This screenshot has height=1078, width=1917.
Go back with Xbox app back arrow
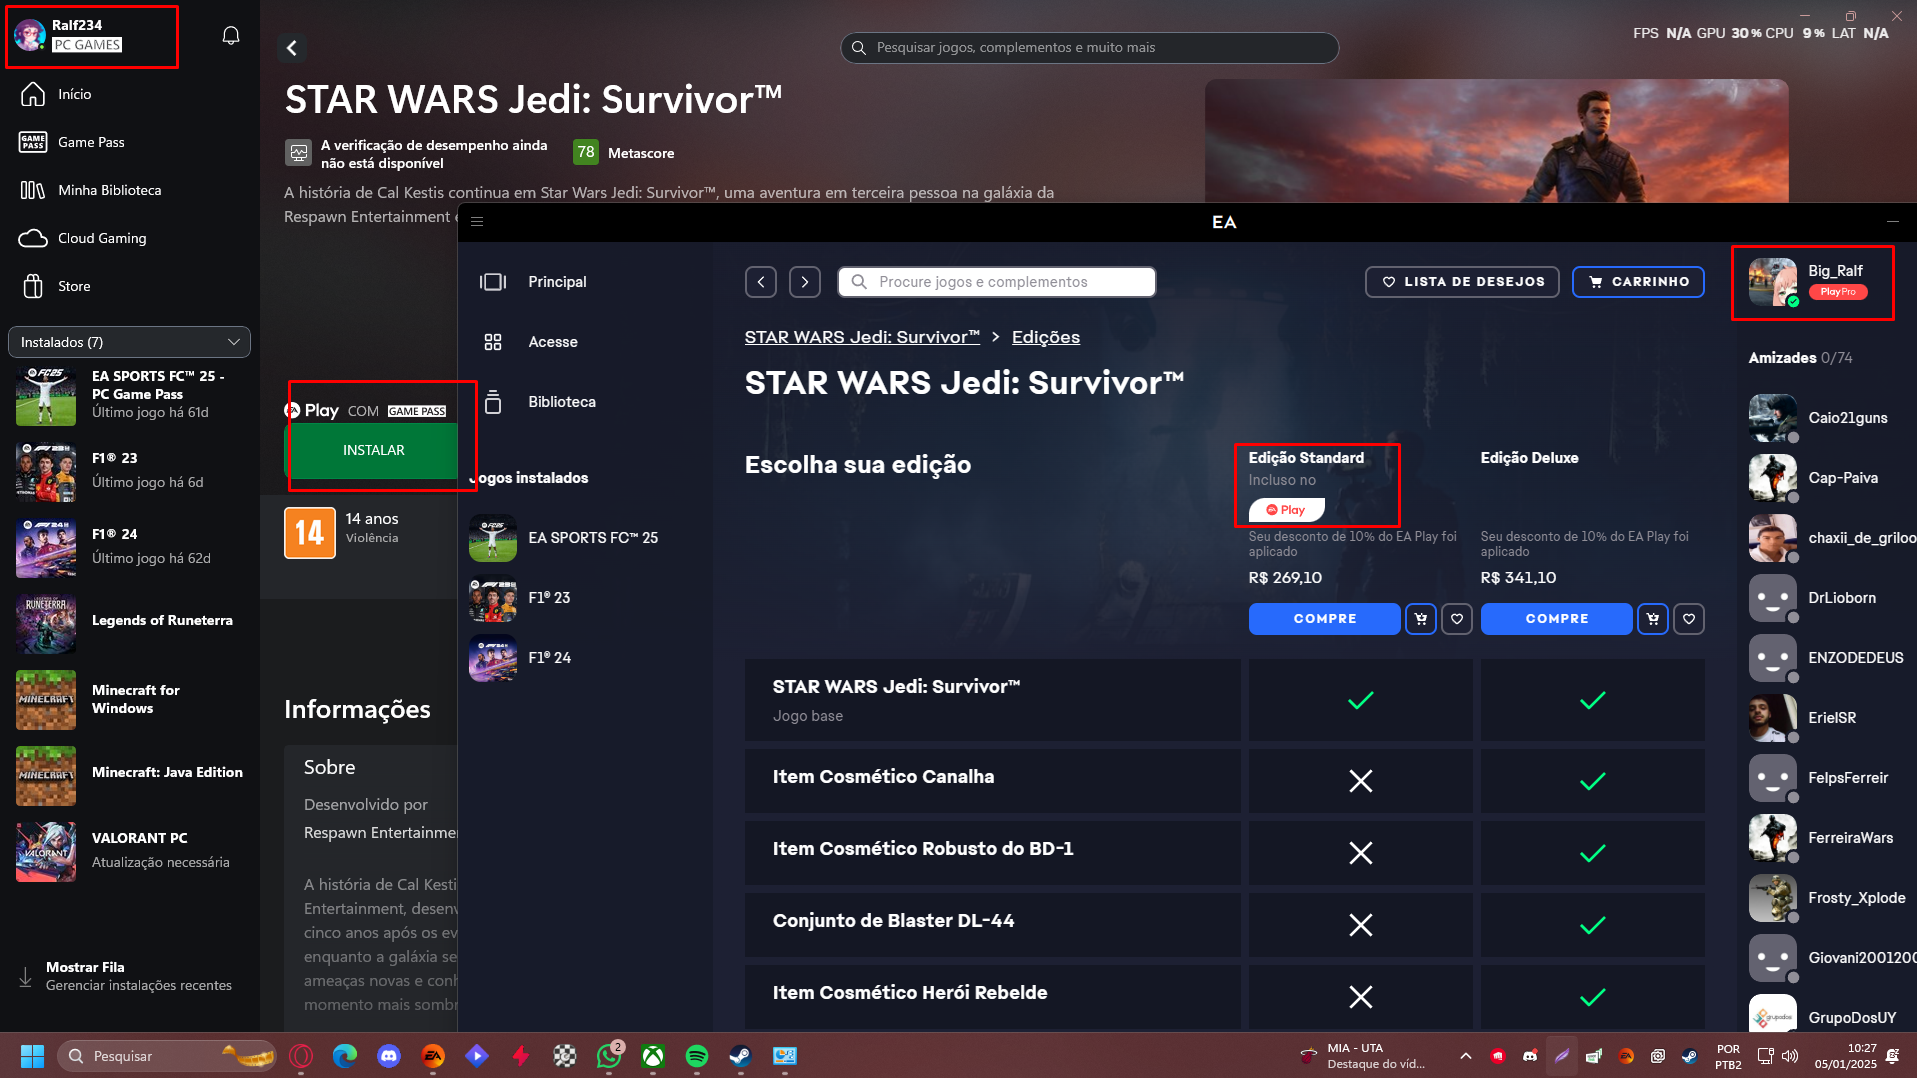coord(292,47)
